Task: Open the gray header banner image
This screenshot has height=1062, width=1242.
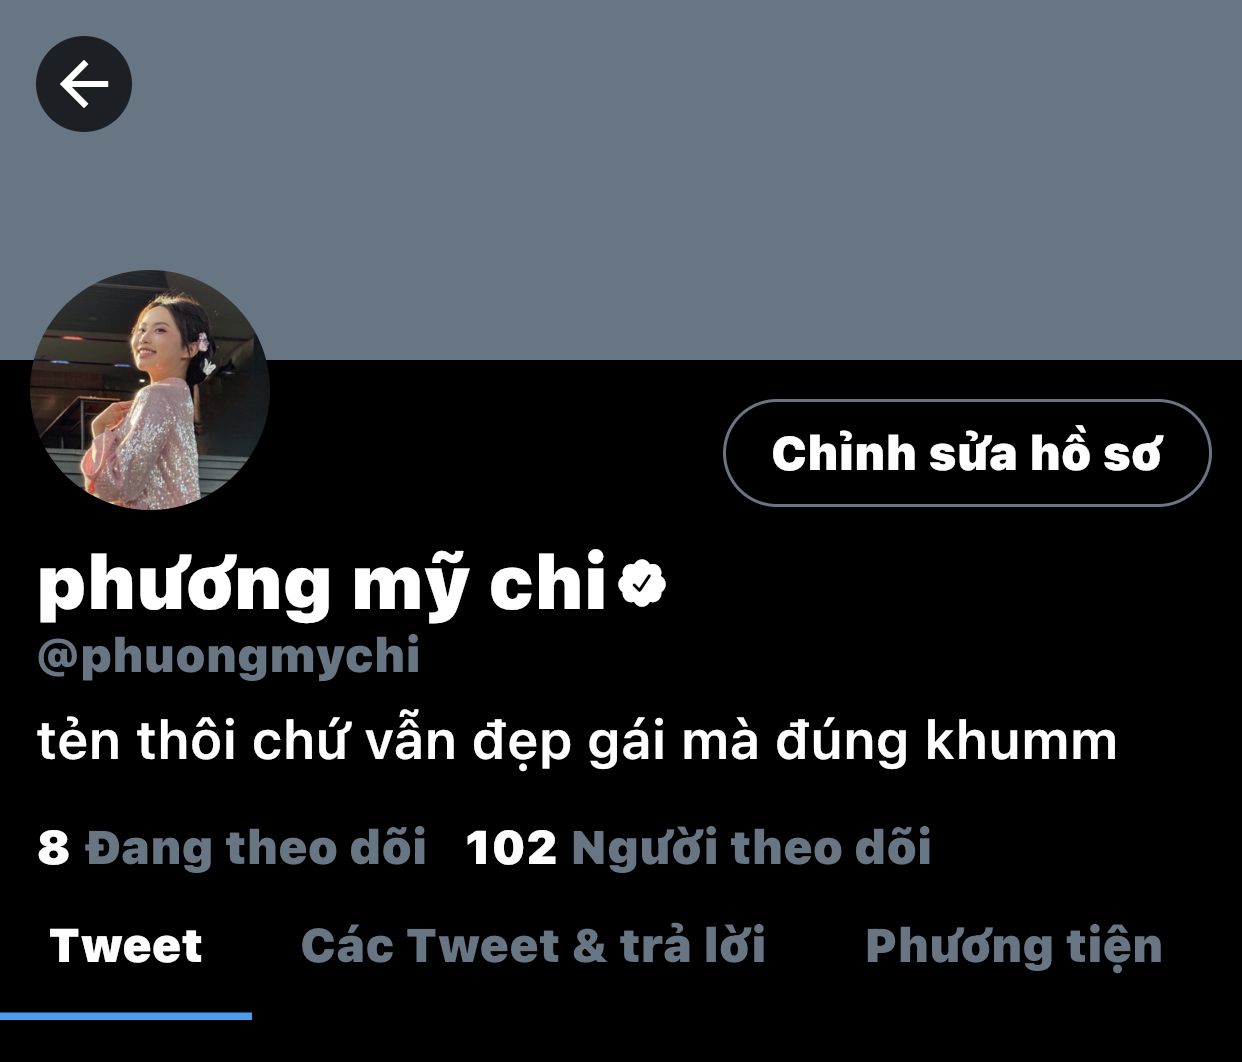Action: [x=621, y=180]
